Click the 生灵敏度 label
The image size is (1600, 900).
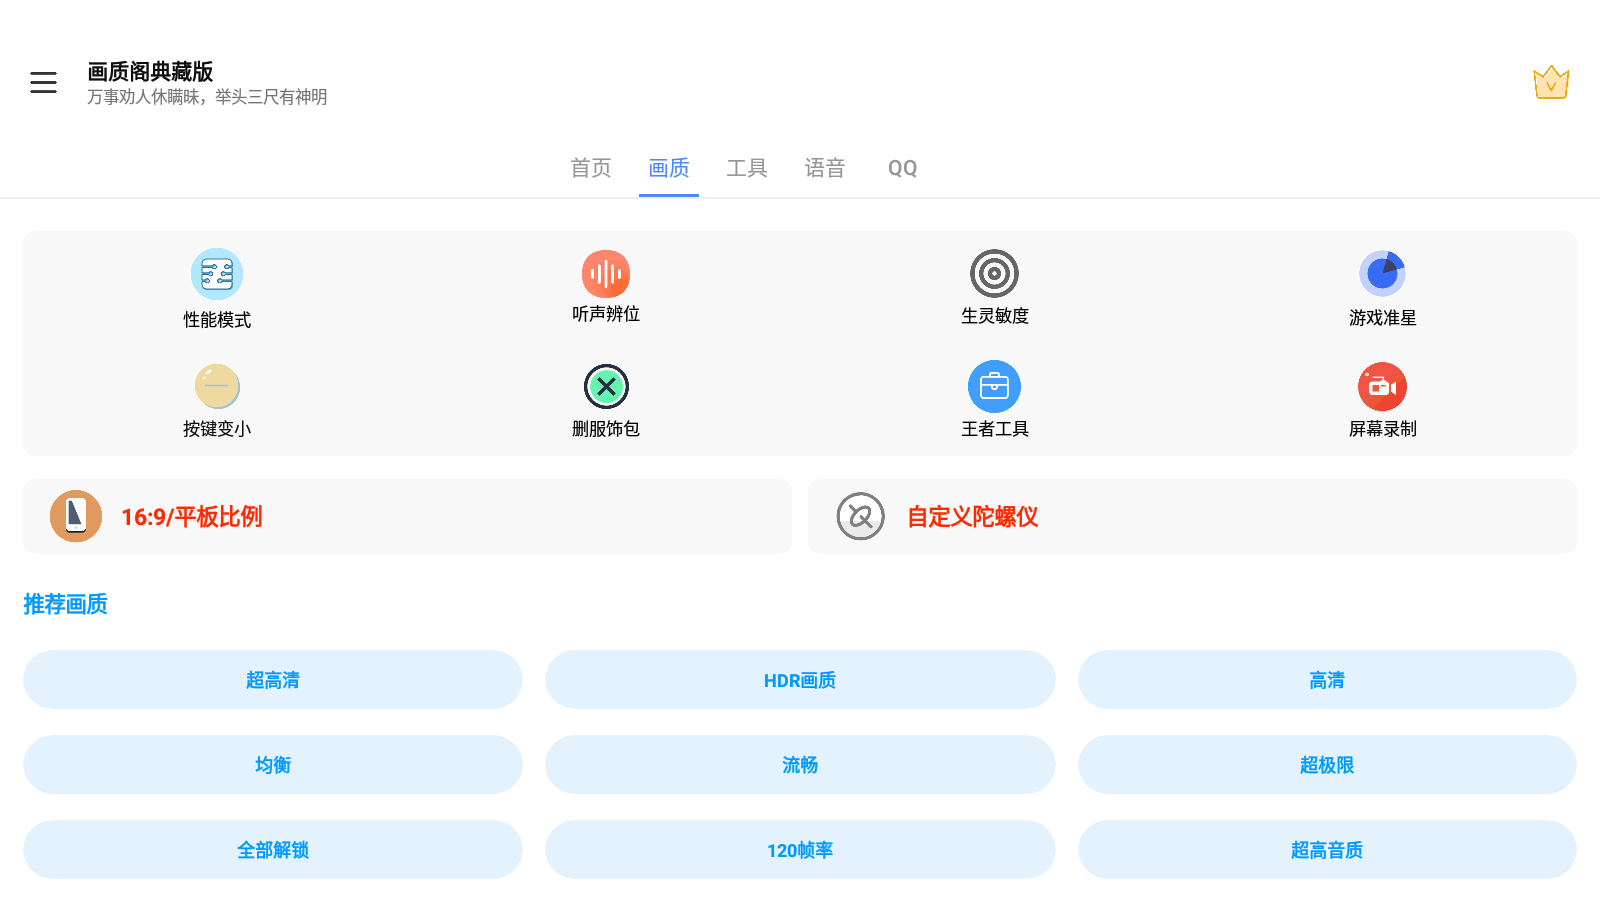(994, 316)
